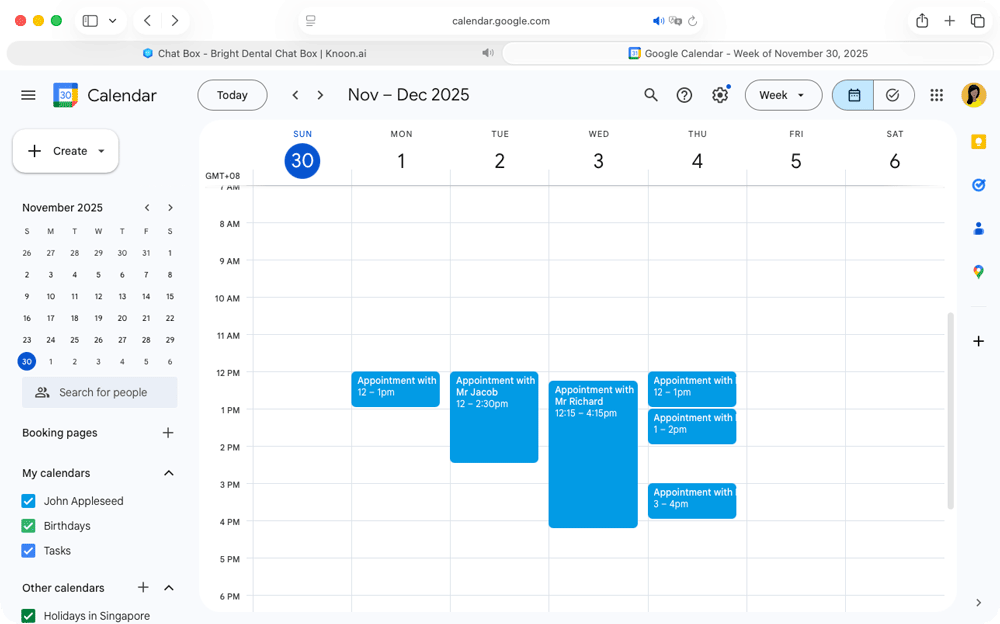Open the main hamburger menu

pos(28,95)
